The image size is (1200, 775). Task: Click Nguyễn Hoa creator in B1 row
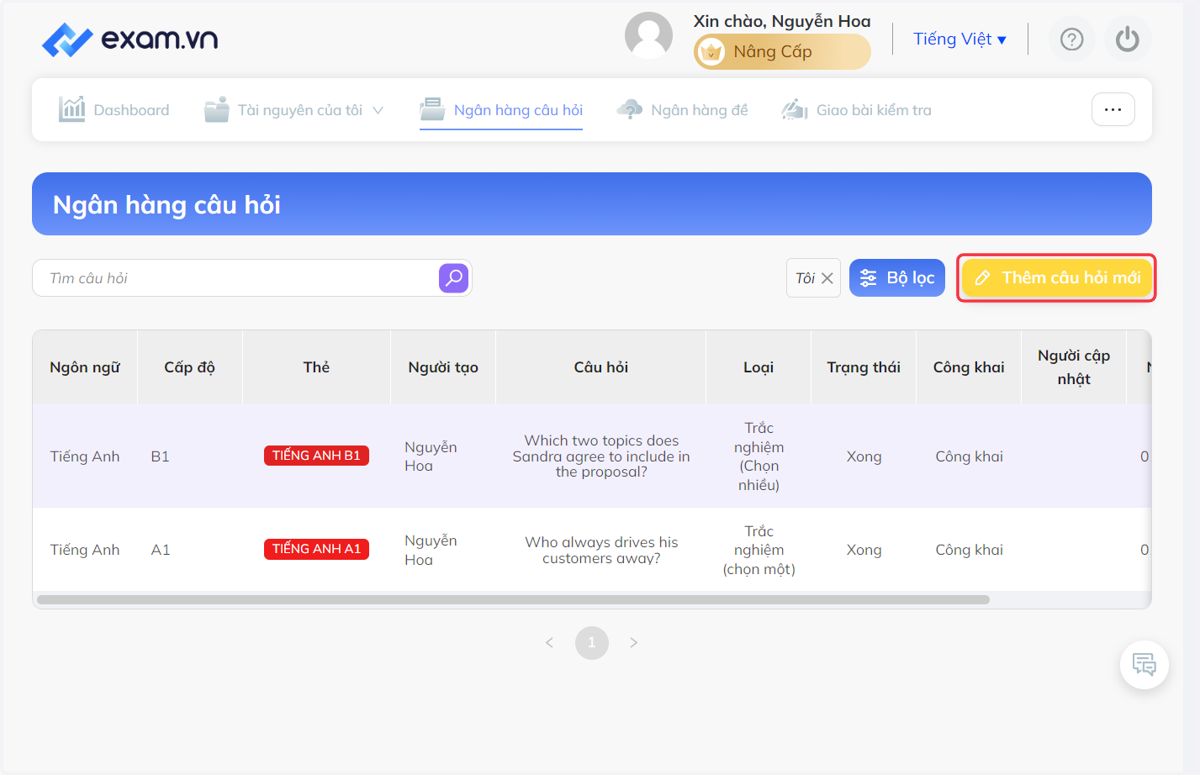(x=431, y=456)
